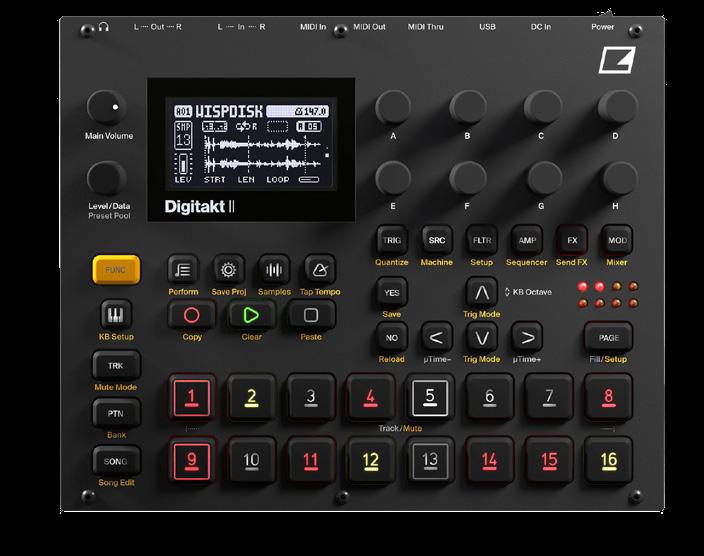The image size is (704, 556).
Task: Select the PTN pattern button
Action: [116, 413]
